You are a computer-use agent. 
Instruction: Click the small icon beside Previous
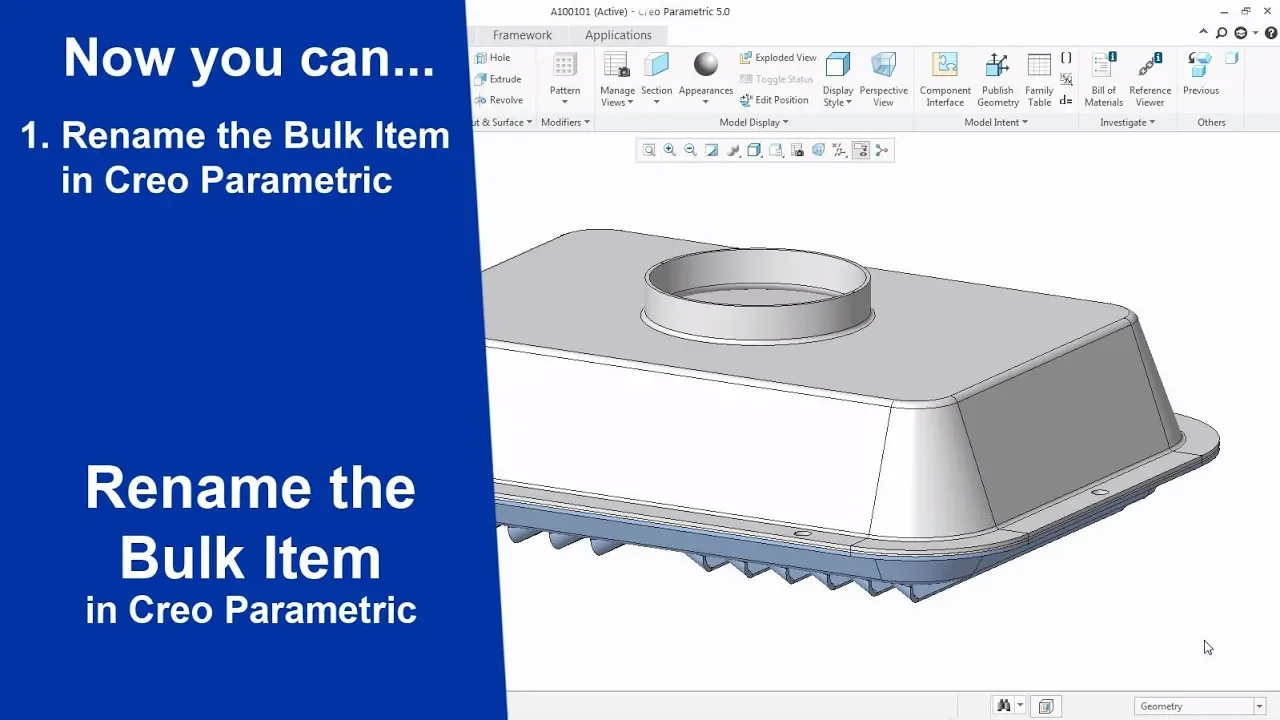coord(1232,58)
